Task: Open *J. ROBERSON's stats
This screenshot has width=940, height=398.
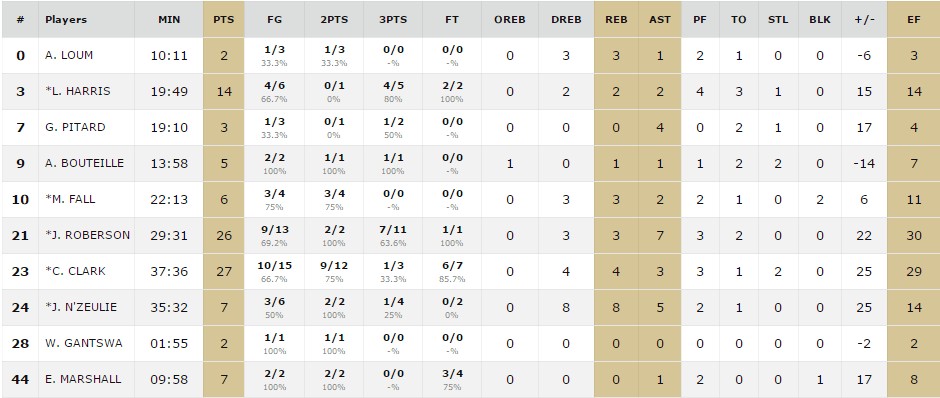Action: 88,235
